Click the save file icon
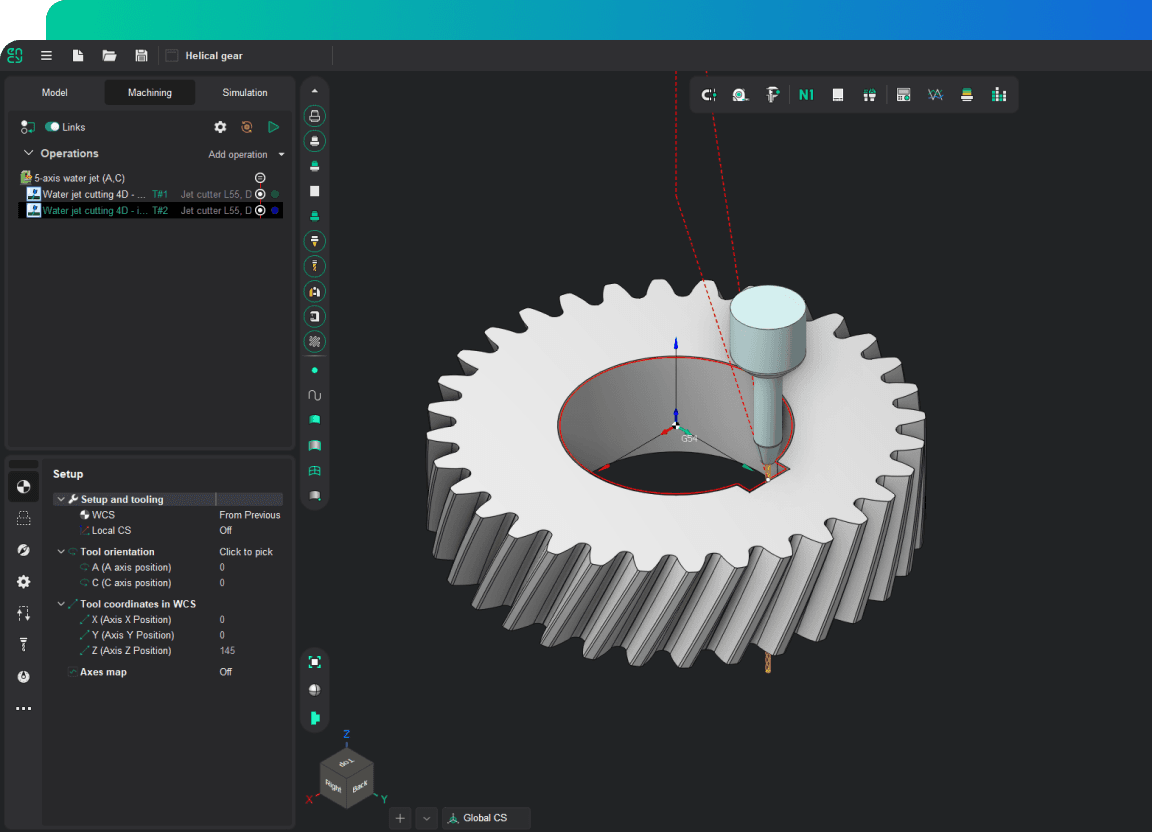The image size is (1152, 832). pos(141,56)
